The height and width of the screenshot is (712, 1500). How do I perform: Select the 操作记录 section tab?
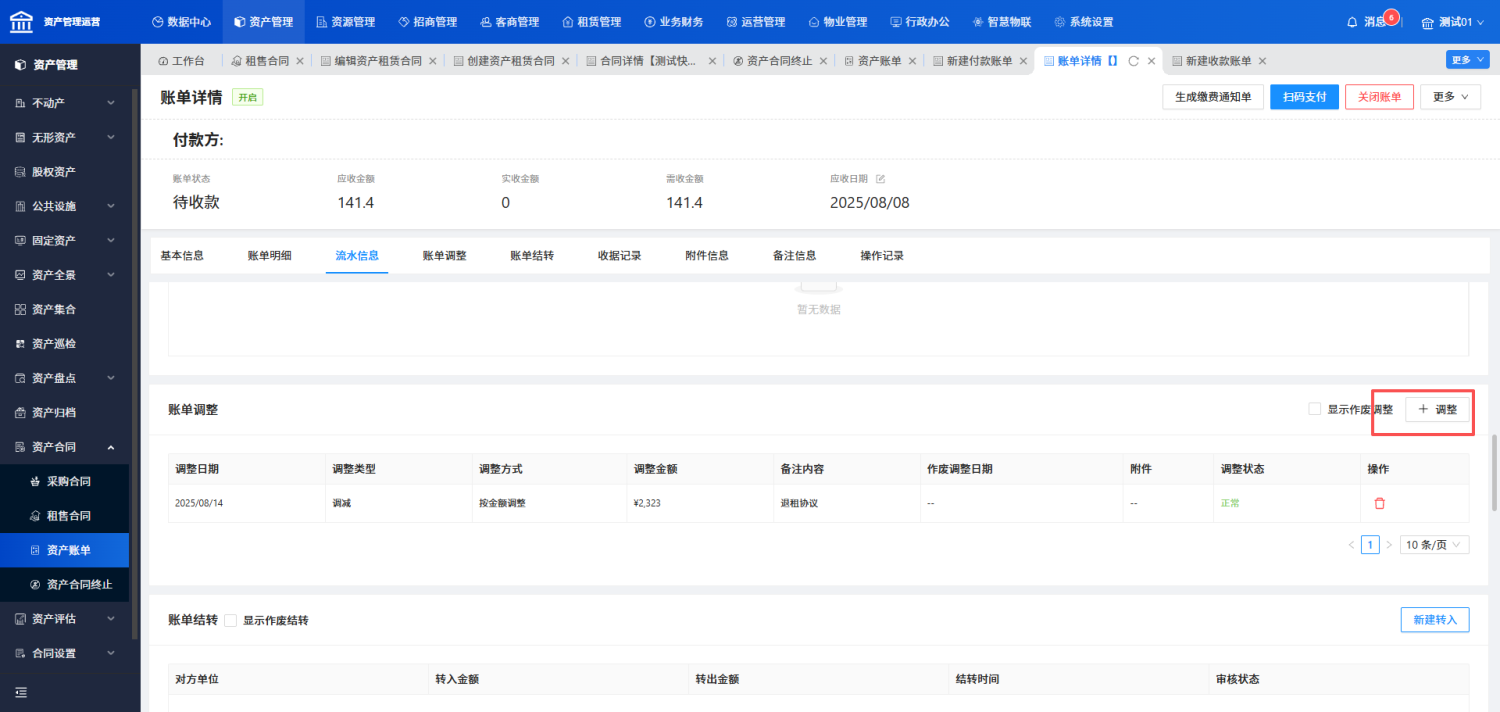[882, 256]
